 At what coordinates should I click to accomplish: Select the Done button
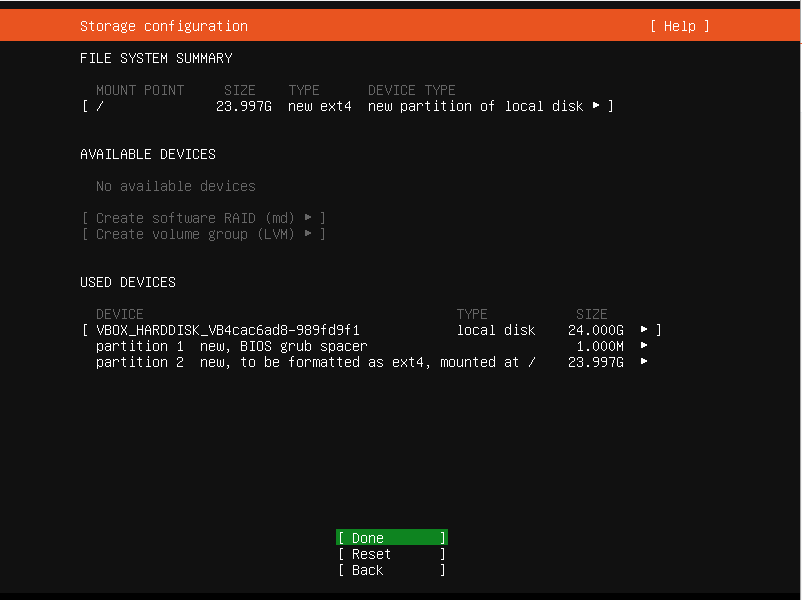click(x=392, y=538)
